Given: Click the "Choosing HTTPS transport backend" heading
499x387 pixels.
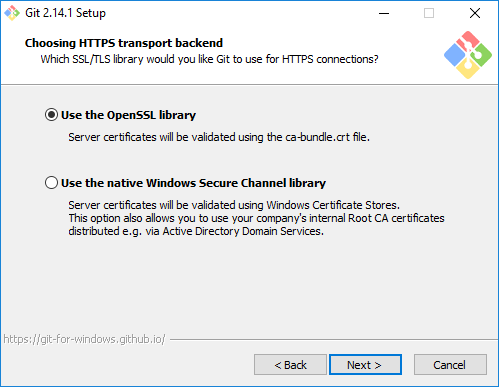Looking at the screenshot, I should (124, 43).
